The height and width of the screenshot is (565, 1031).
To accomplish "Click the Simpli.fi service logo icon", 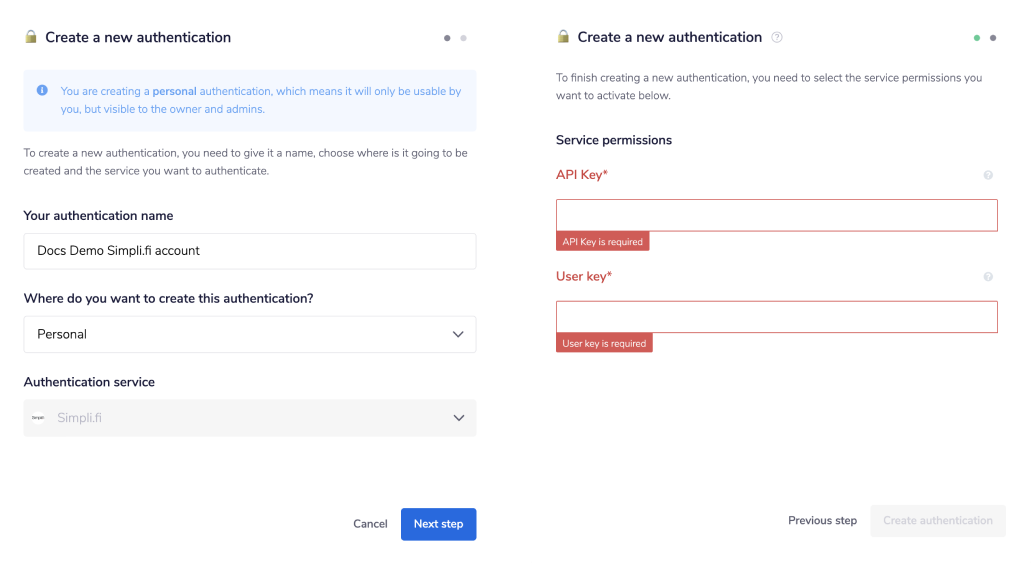I will pos(38,418).
